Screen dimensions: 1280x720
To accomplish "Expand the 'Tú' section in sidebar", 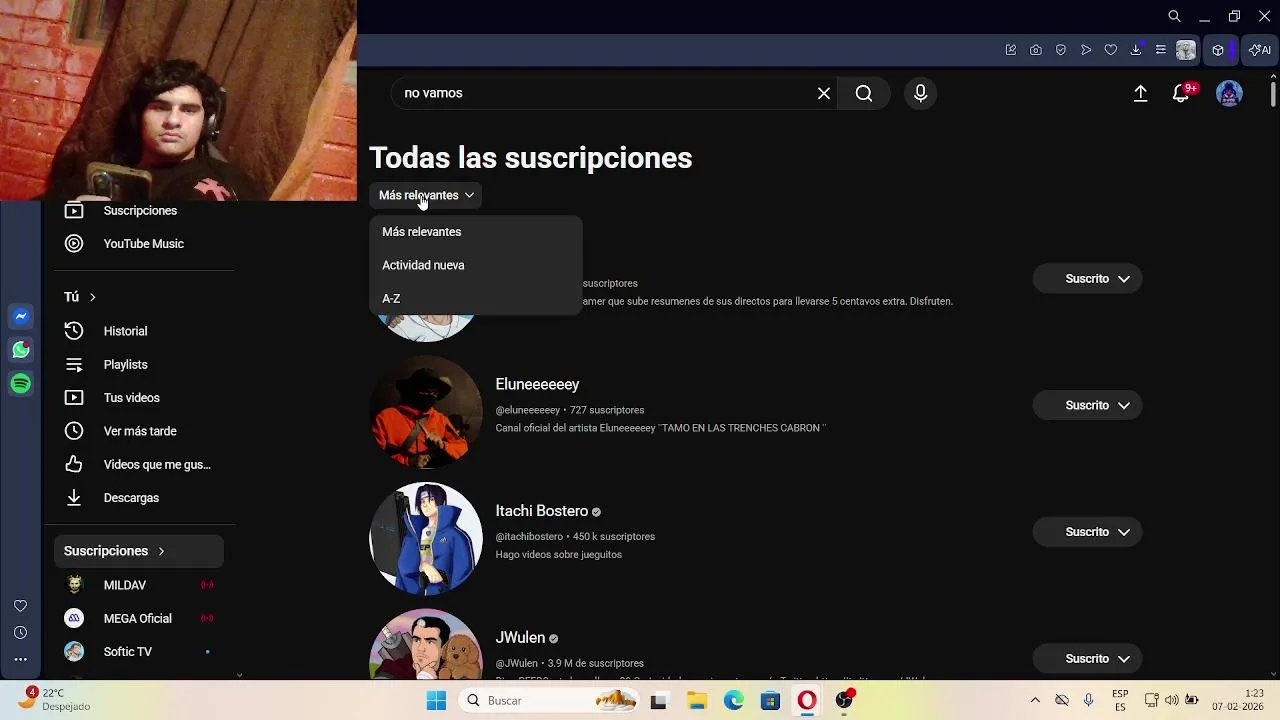I will tap(80, 297).
